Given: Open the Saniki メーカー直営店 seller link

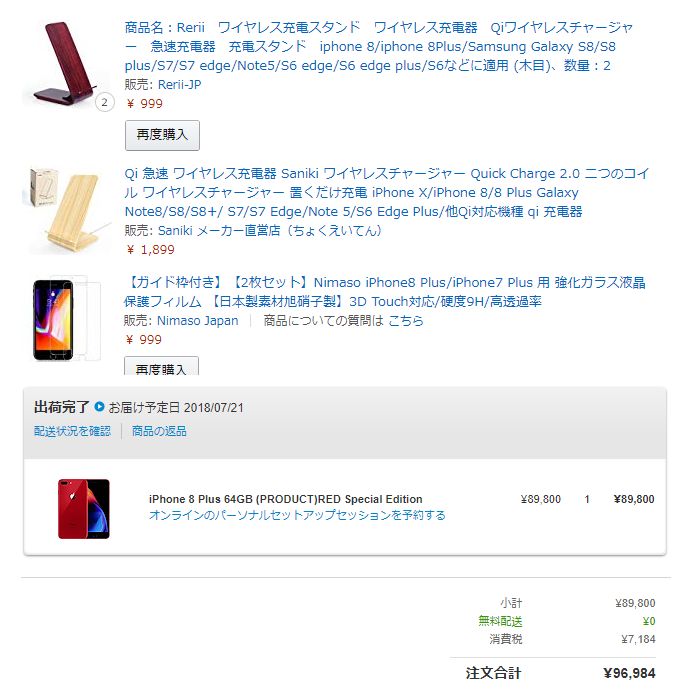Looking at the screenshot, I should (x=269, y=230).
